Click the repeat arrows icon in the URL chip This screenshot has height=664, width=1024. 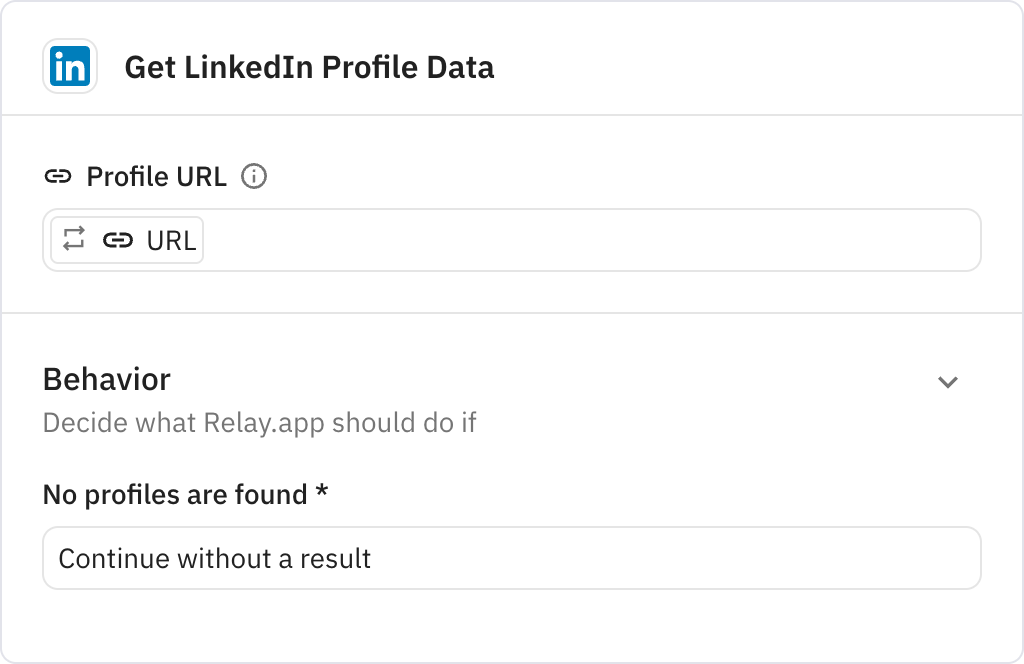73,239
